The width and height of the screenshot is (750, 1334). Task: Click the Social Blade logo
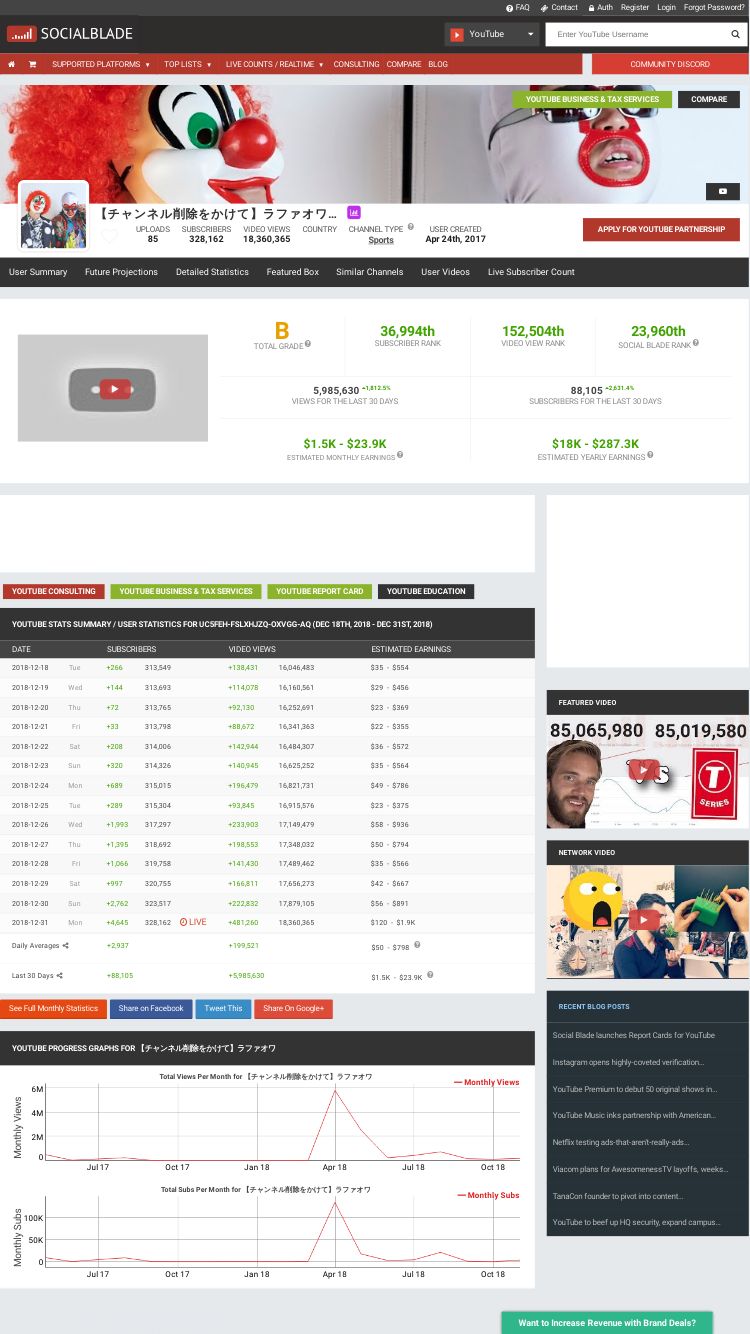point(70,34)
